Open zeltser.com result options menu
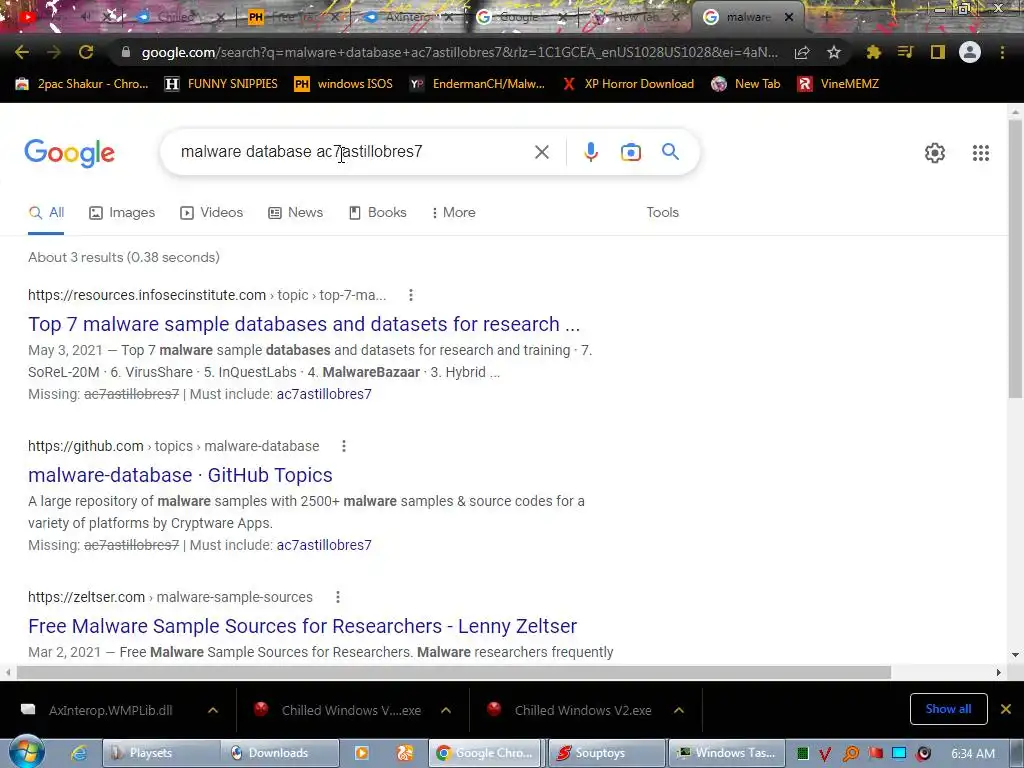 (x=337, y=597)
